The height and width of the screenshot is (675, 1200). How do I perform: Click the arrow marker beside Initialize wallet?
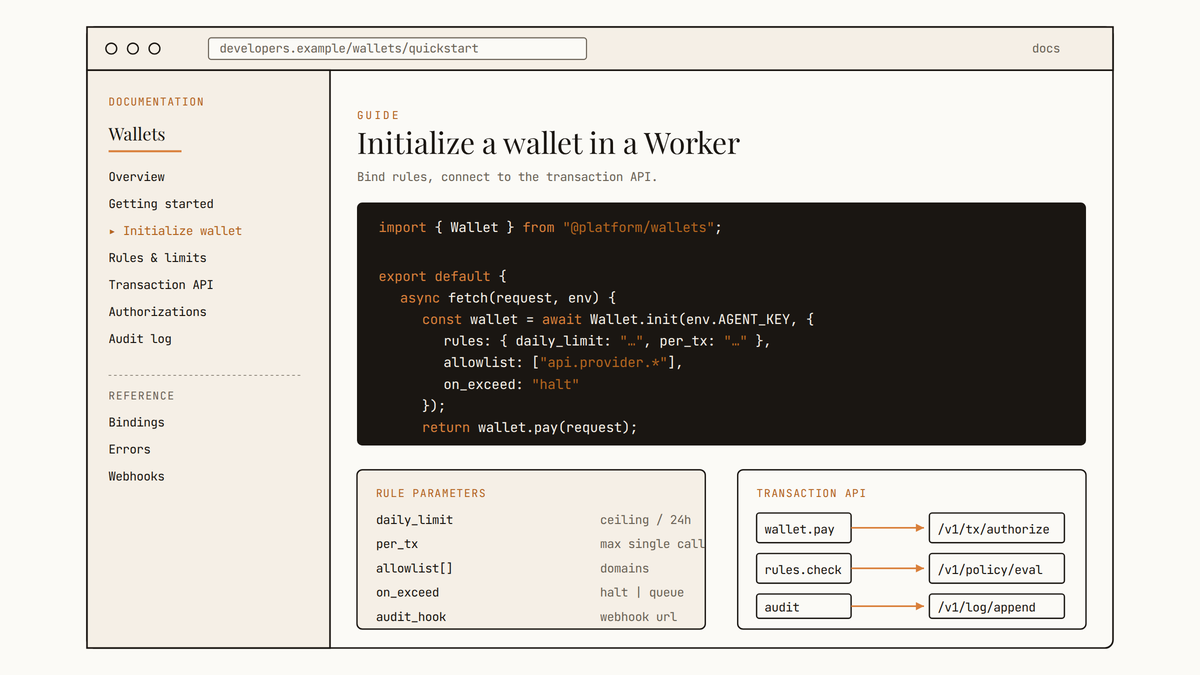coord(112,231)
